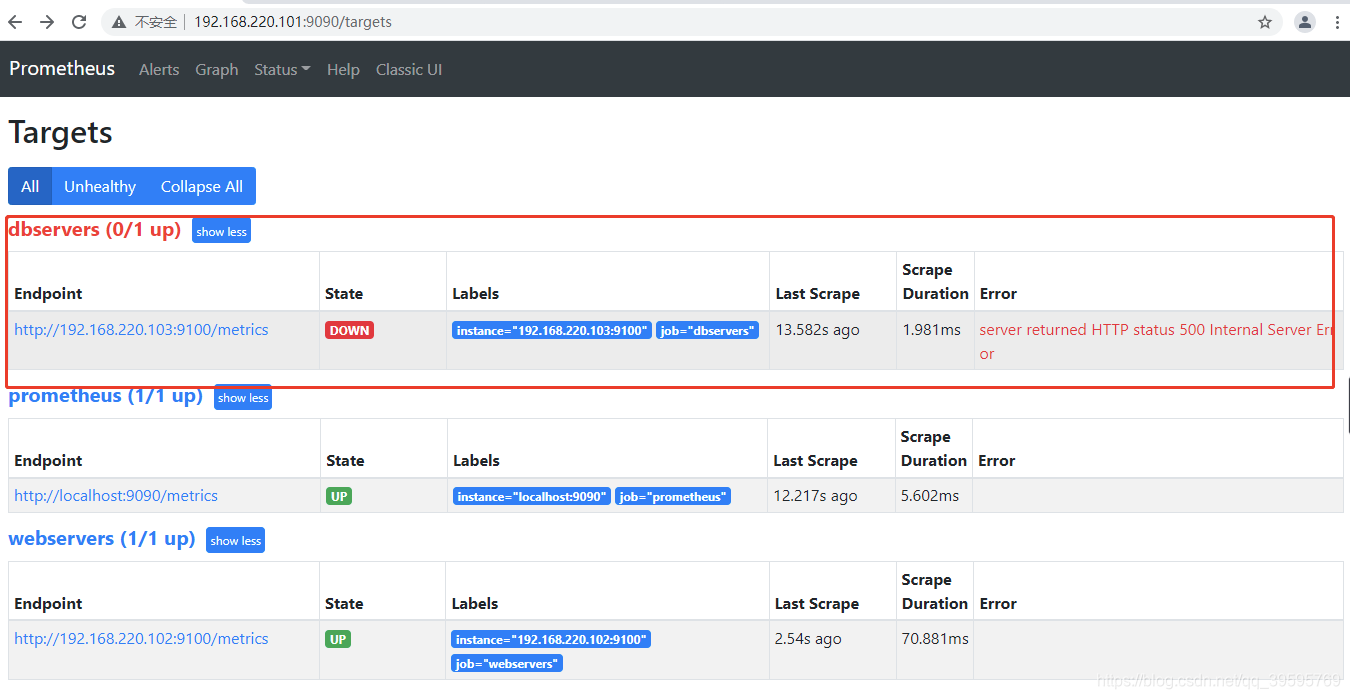
Task: Collapse prometheus group with show less
Action: tap(243, 397)
